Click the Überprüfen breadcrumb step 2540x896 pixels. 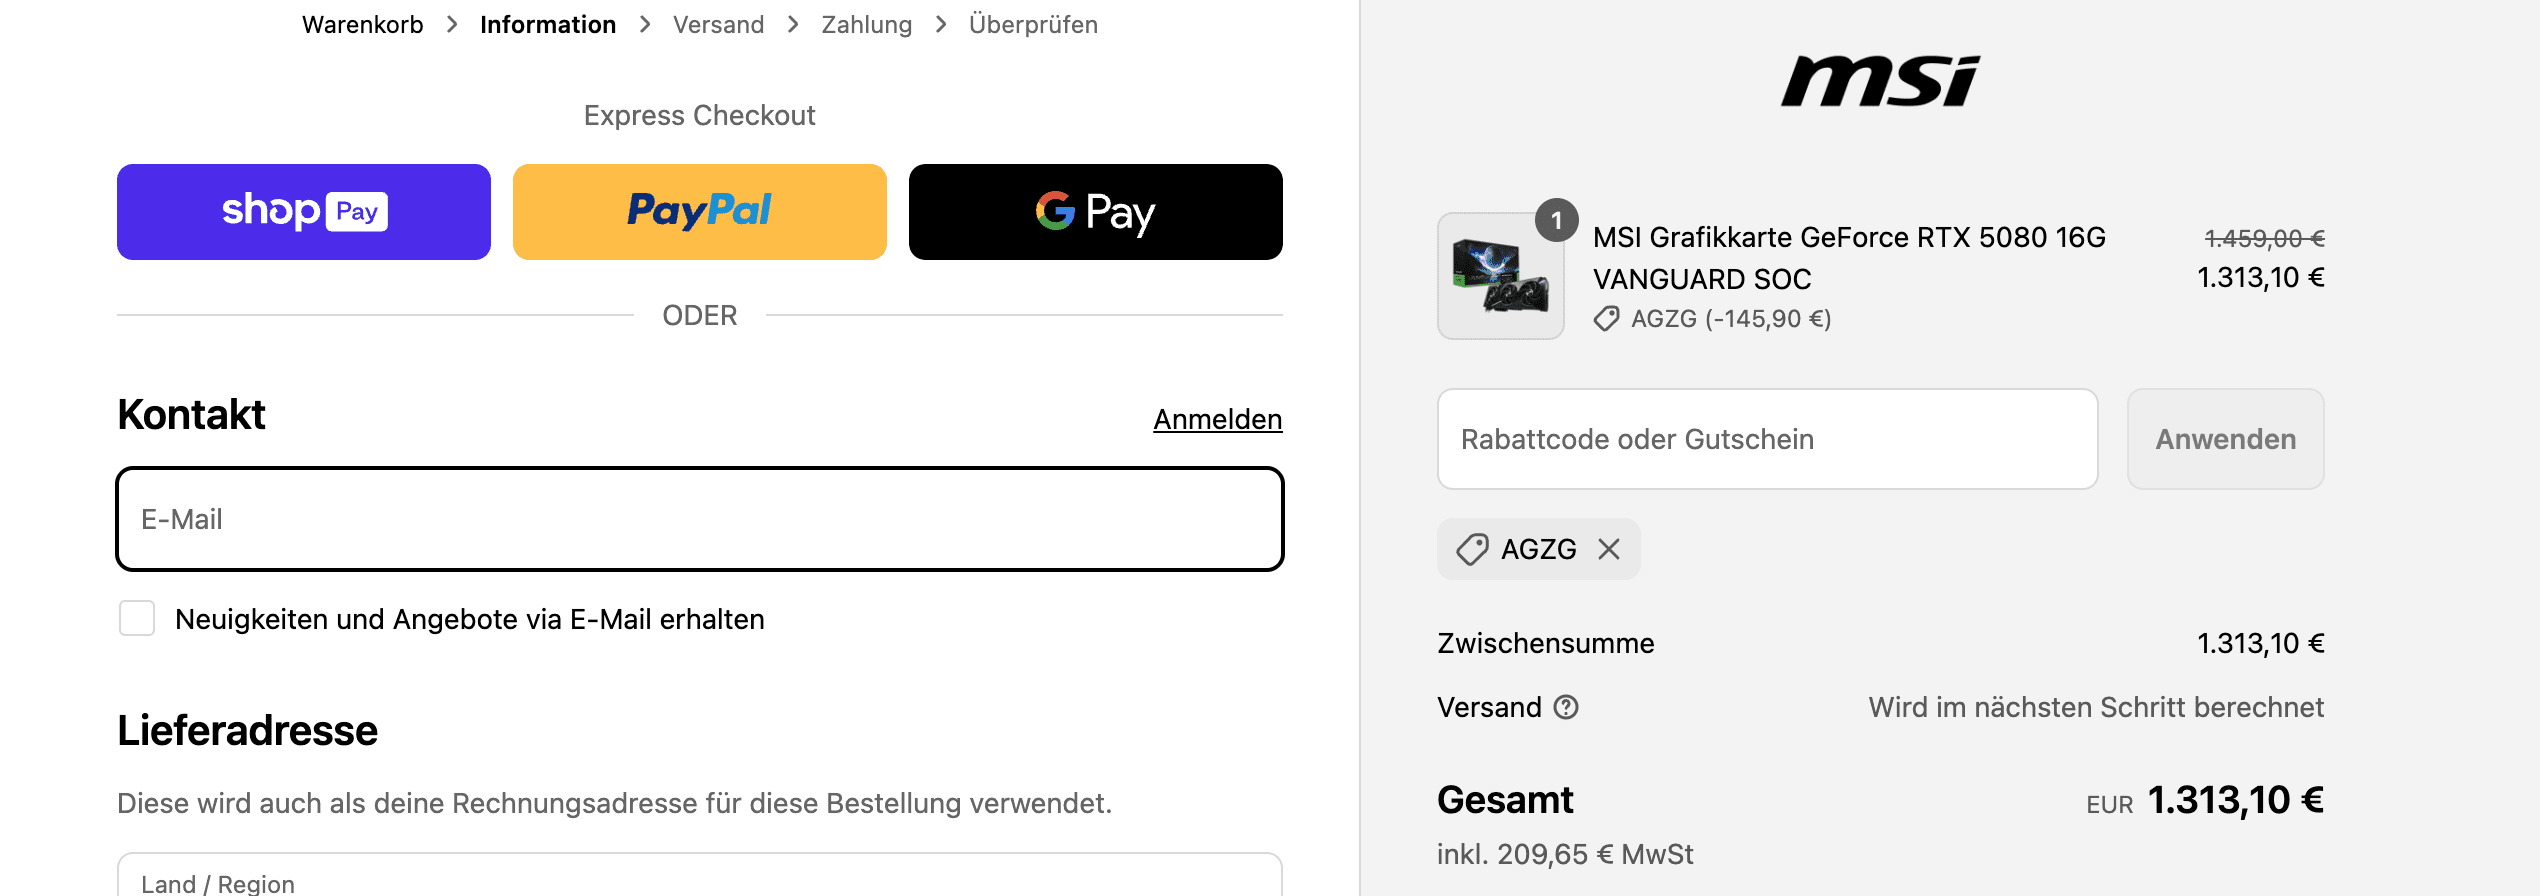pos(1033,25)
